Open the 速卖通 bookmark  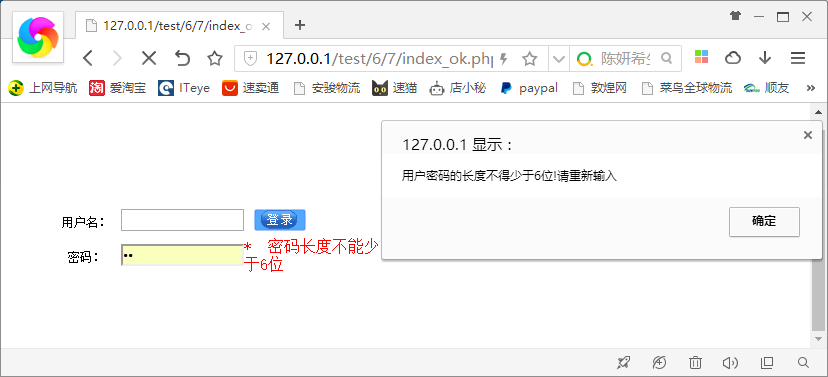click(250, 88)
